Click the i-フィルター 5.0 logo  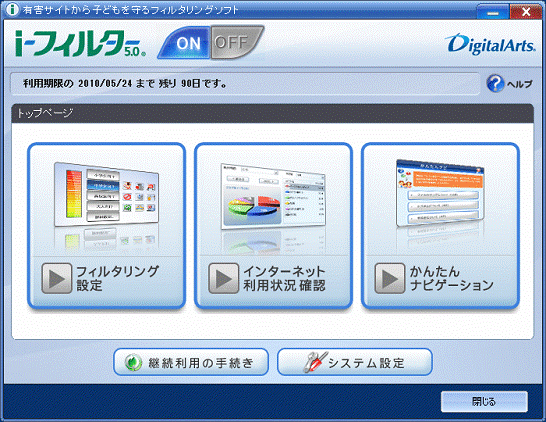(x=80, y=44)
